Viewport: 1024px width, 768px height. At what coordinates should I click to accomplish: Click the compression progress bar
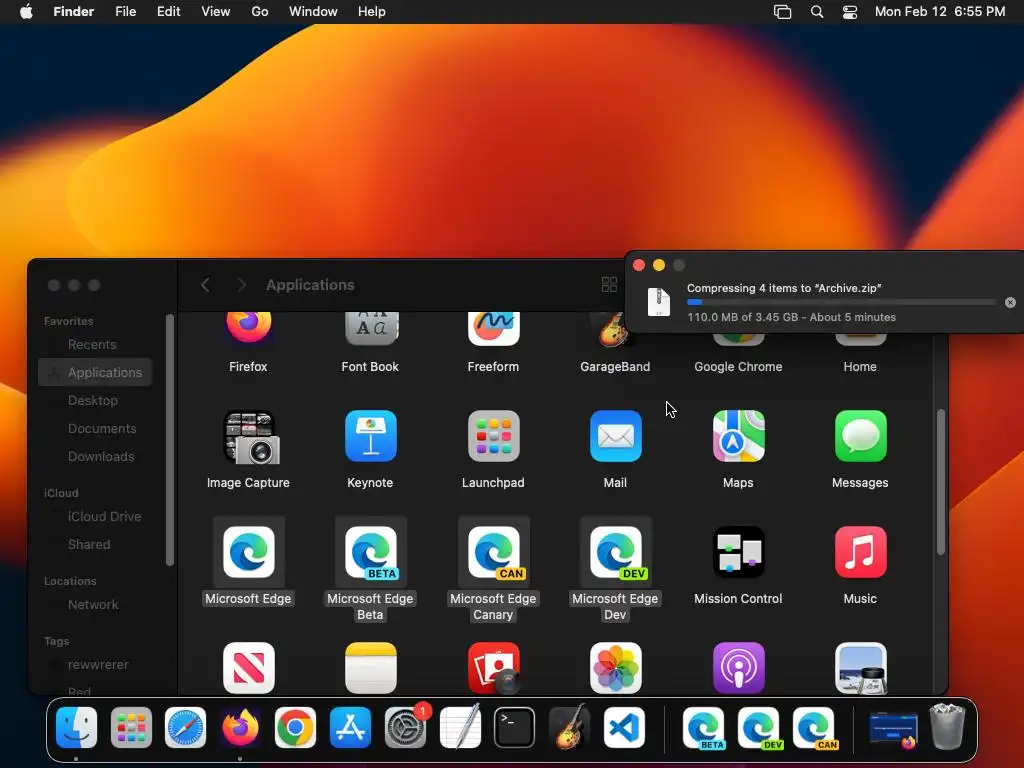point(841,302)
